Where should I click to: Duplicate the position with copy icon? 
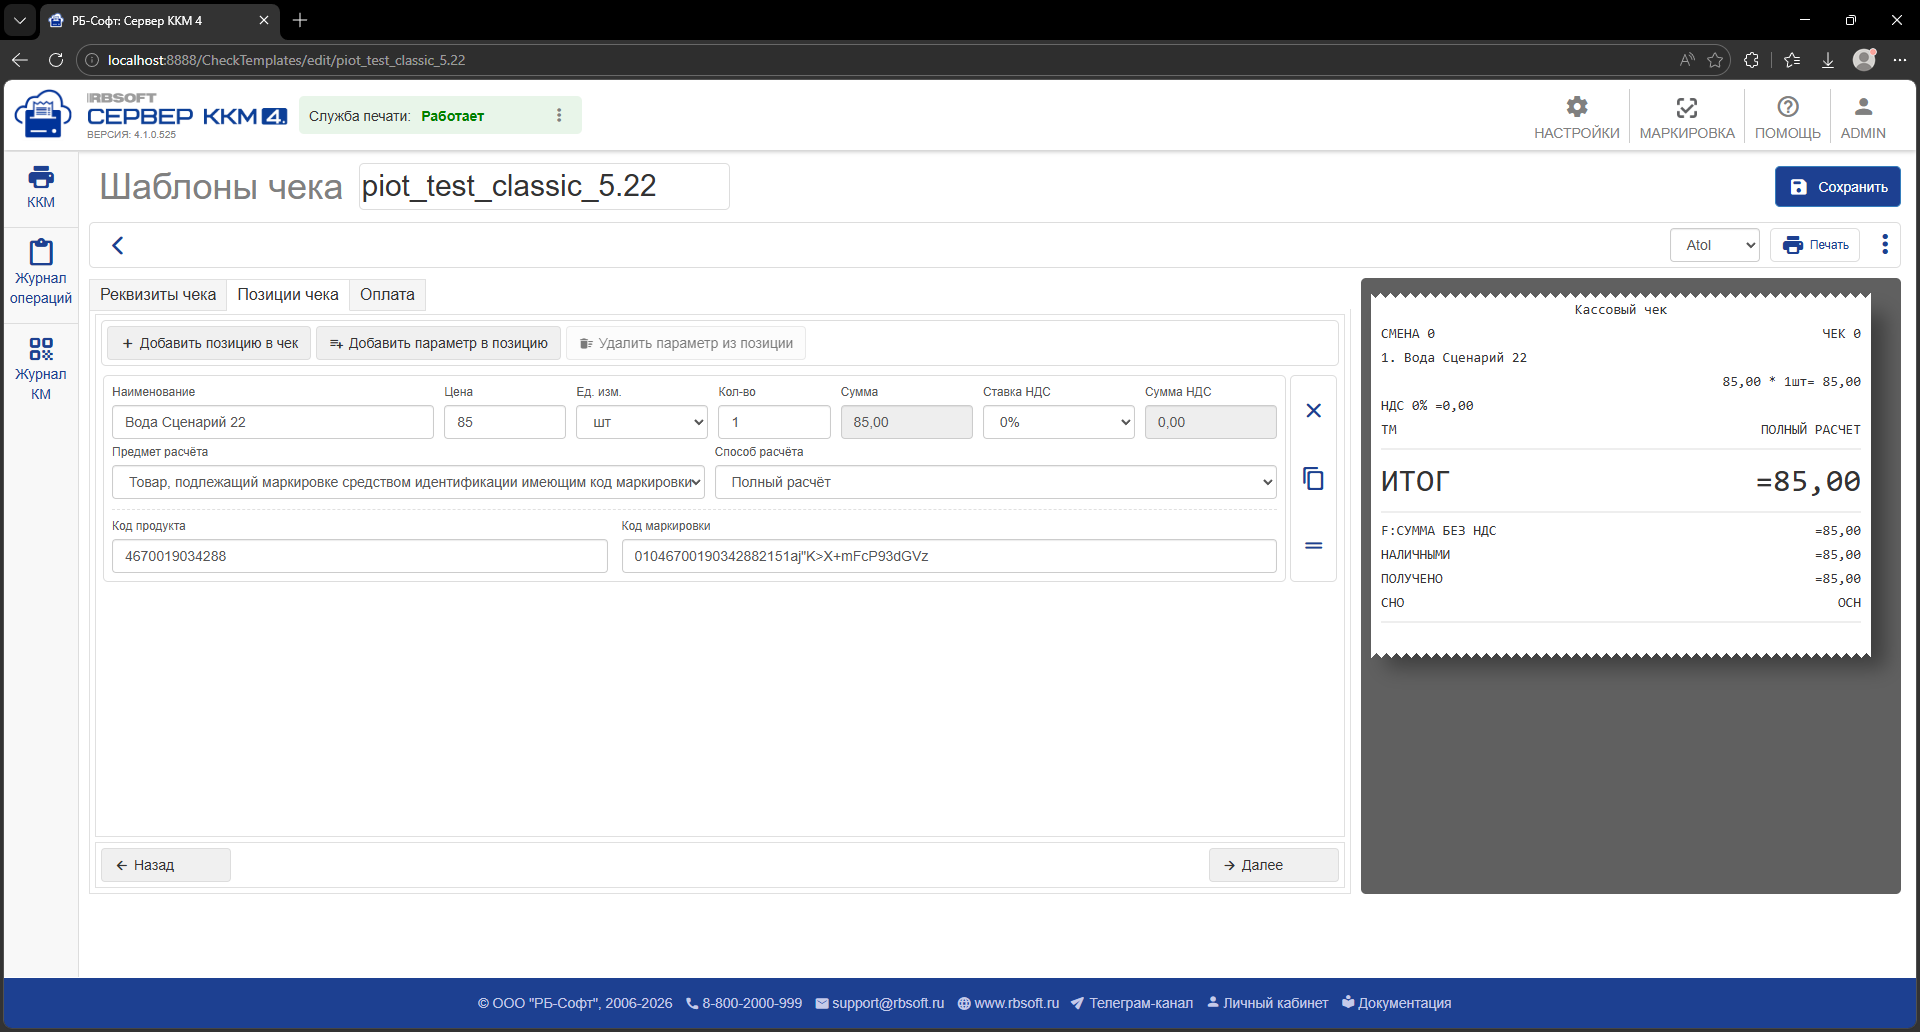coord(1314,479)
